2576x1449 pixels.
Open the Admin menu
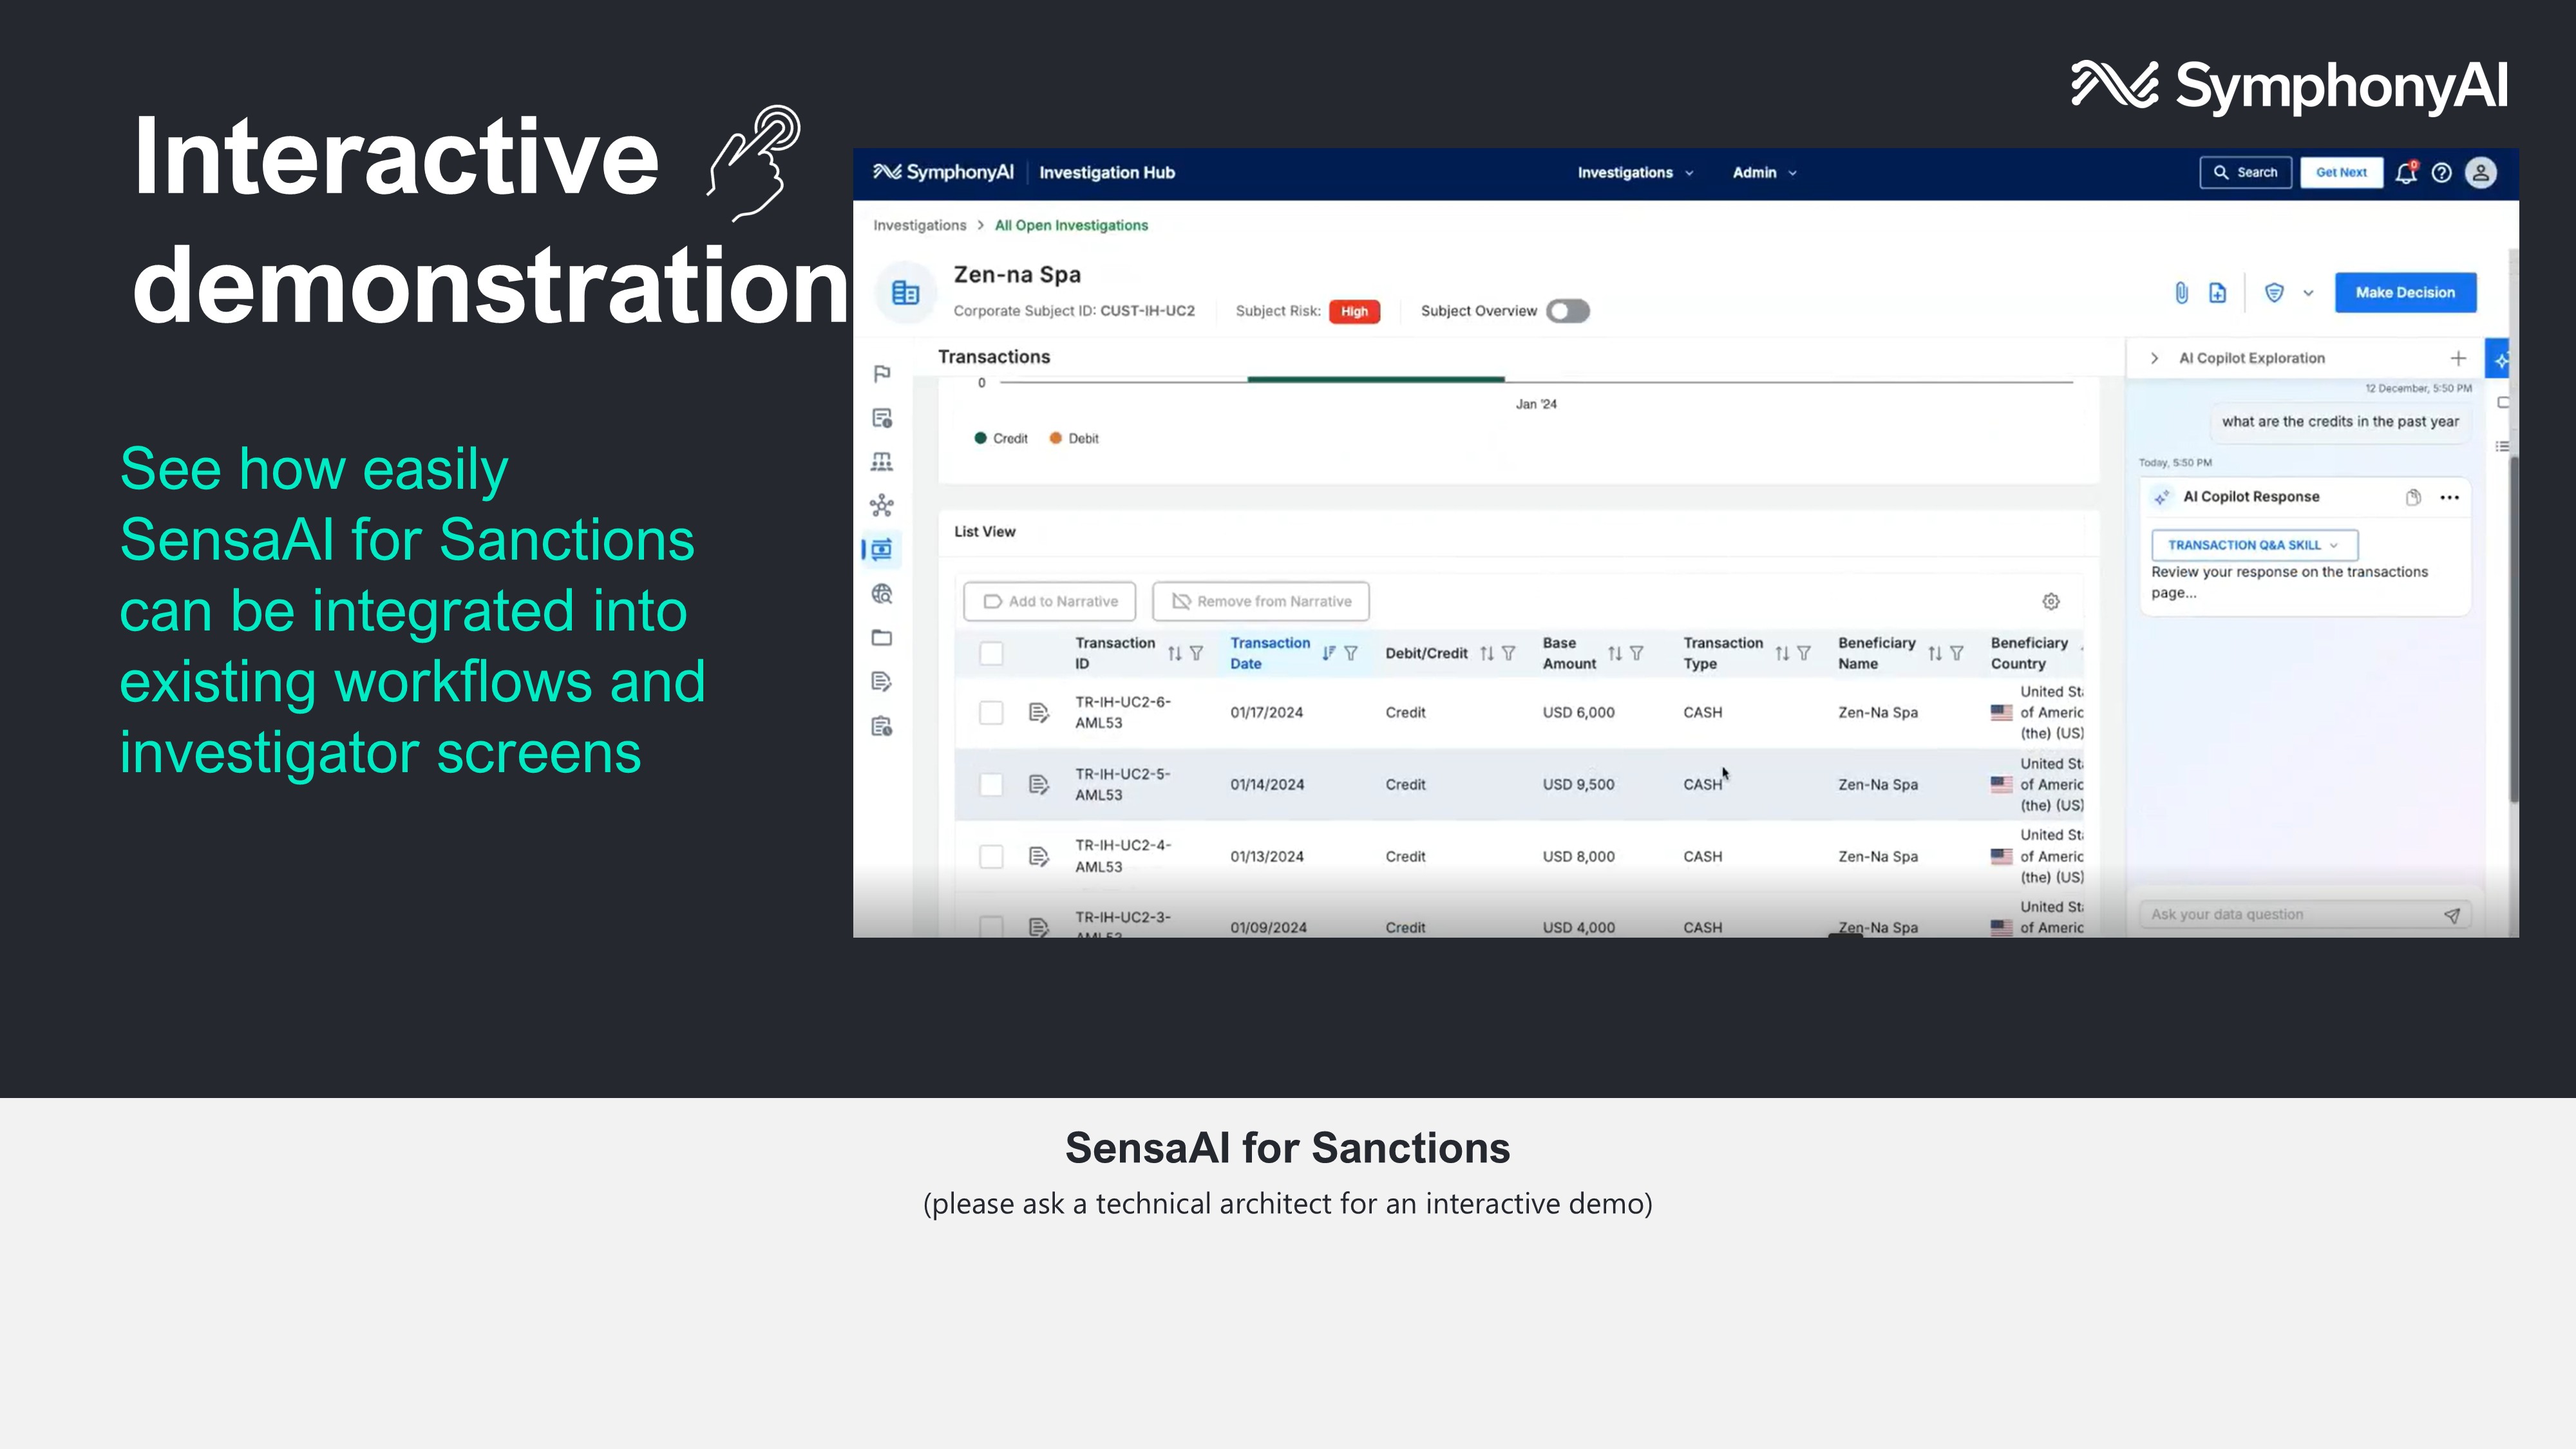click(x=1764, y=173)
